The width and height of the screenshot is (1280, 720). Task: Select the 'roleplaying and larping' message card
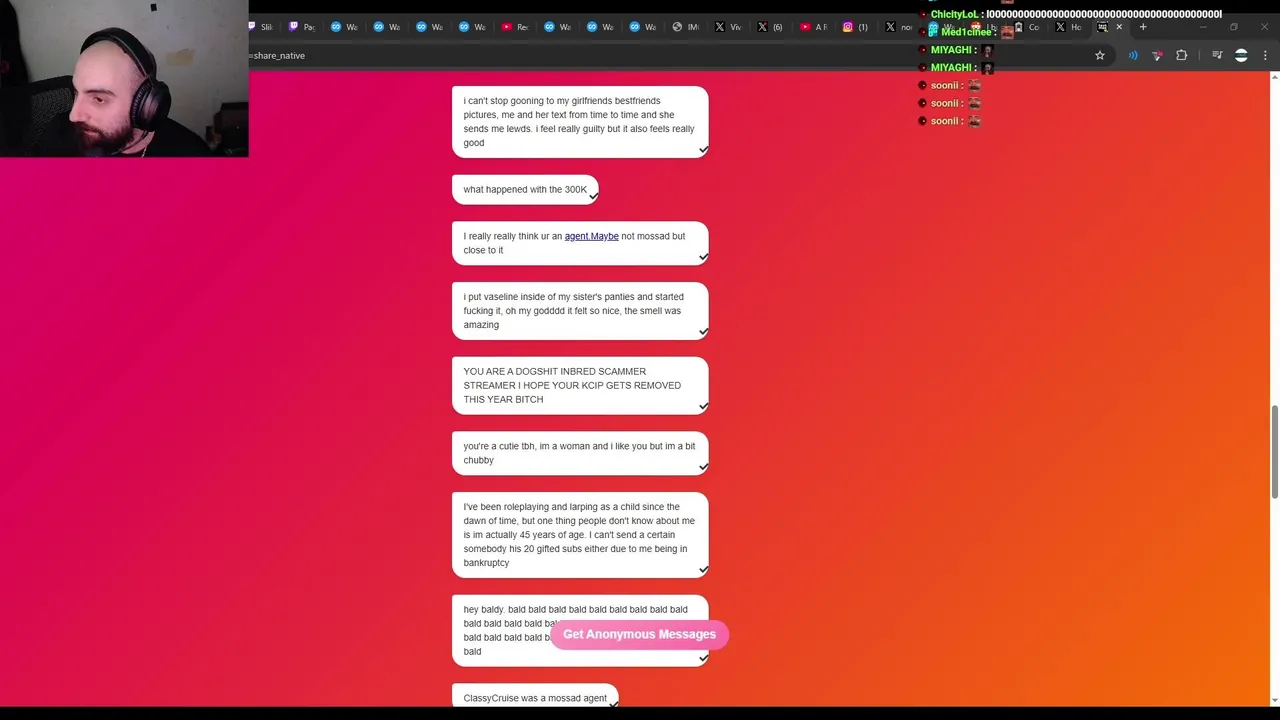pos(580,535)
